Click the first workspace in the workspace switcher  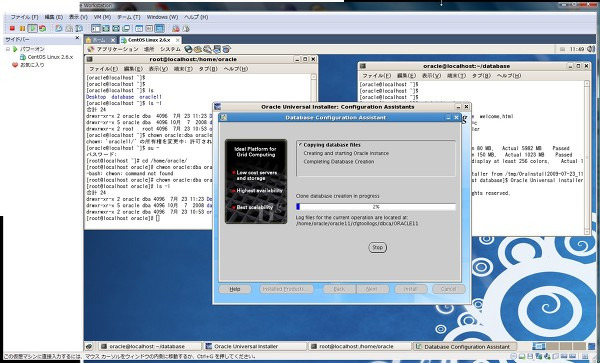tap(539, 346)
